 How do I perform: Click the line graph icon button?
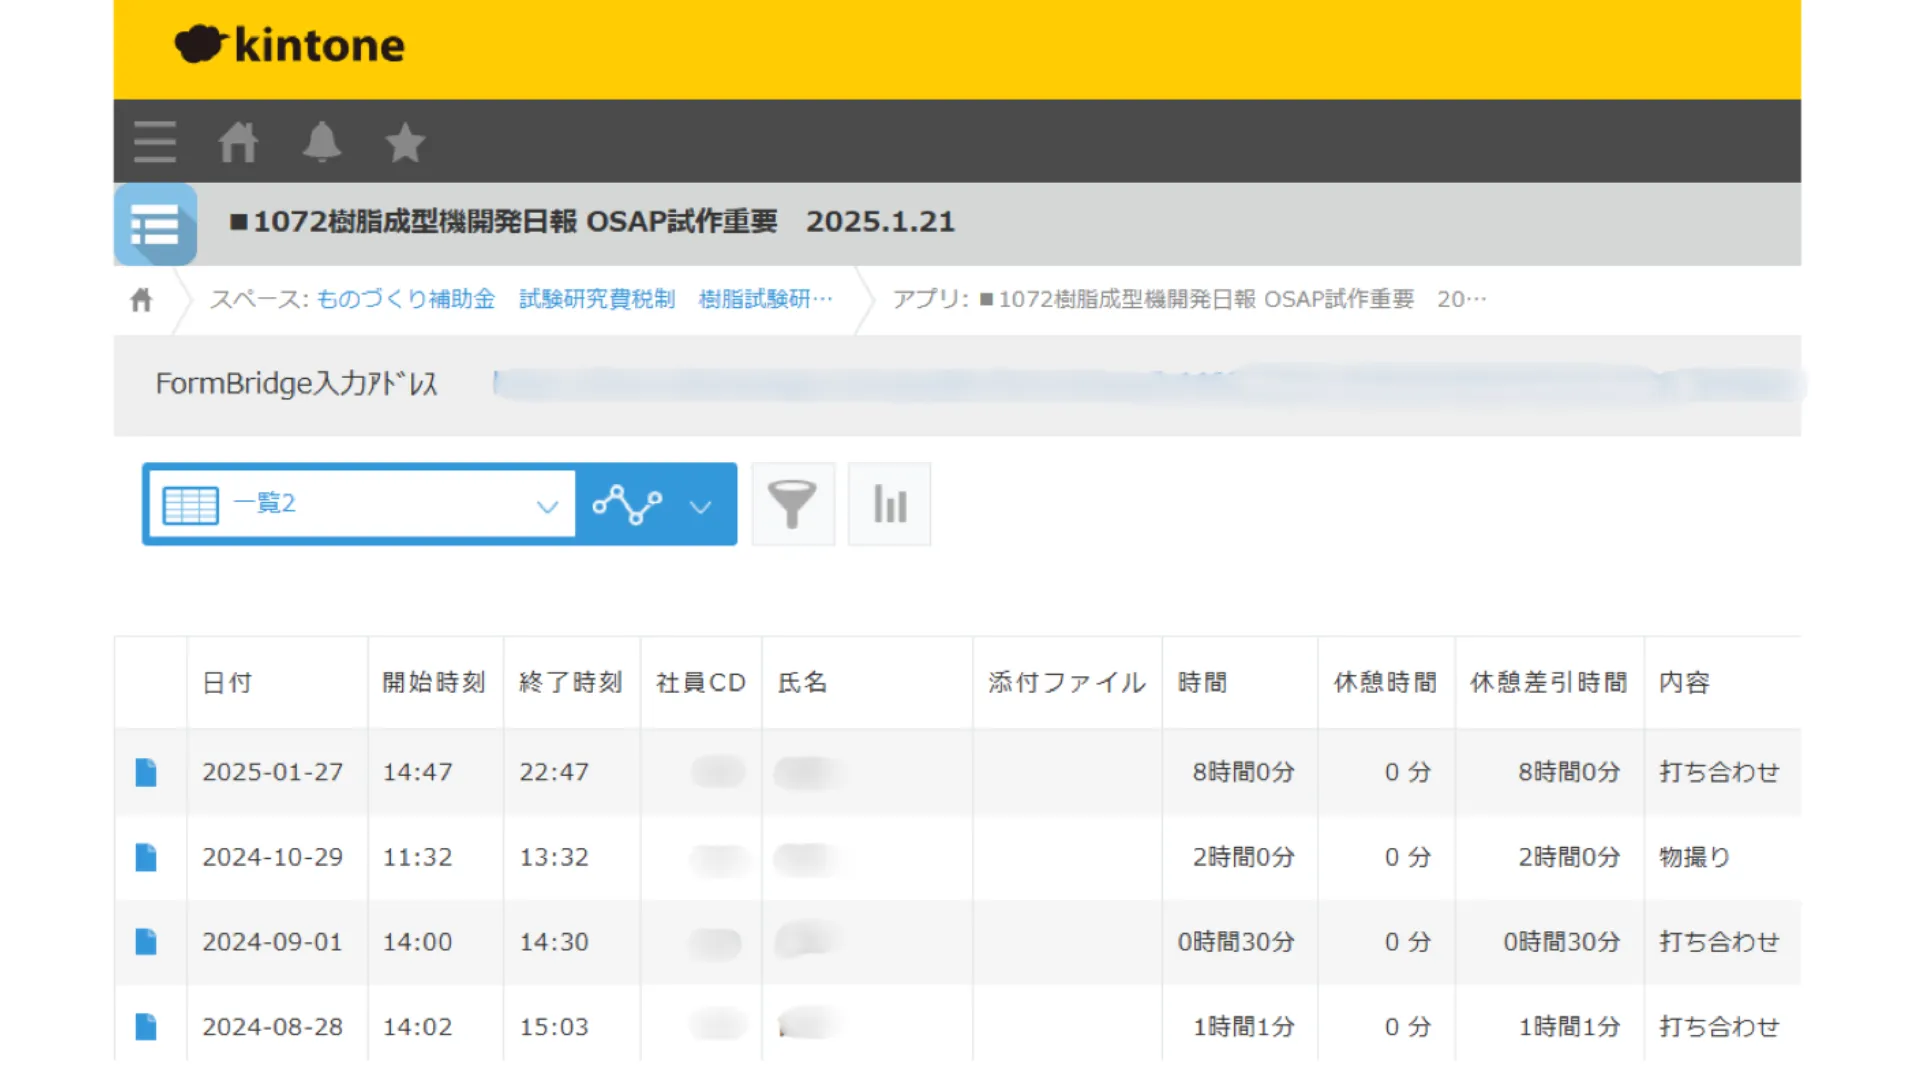click(x=627, y=504)
